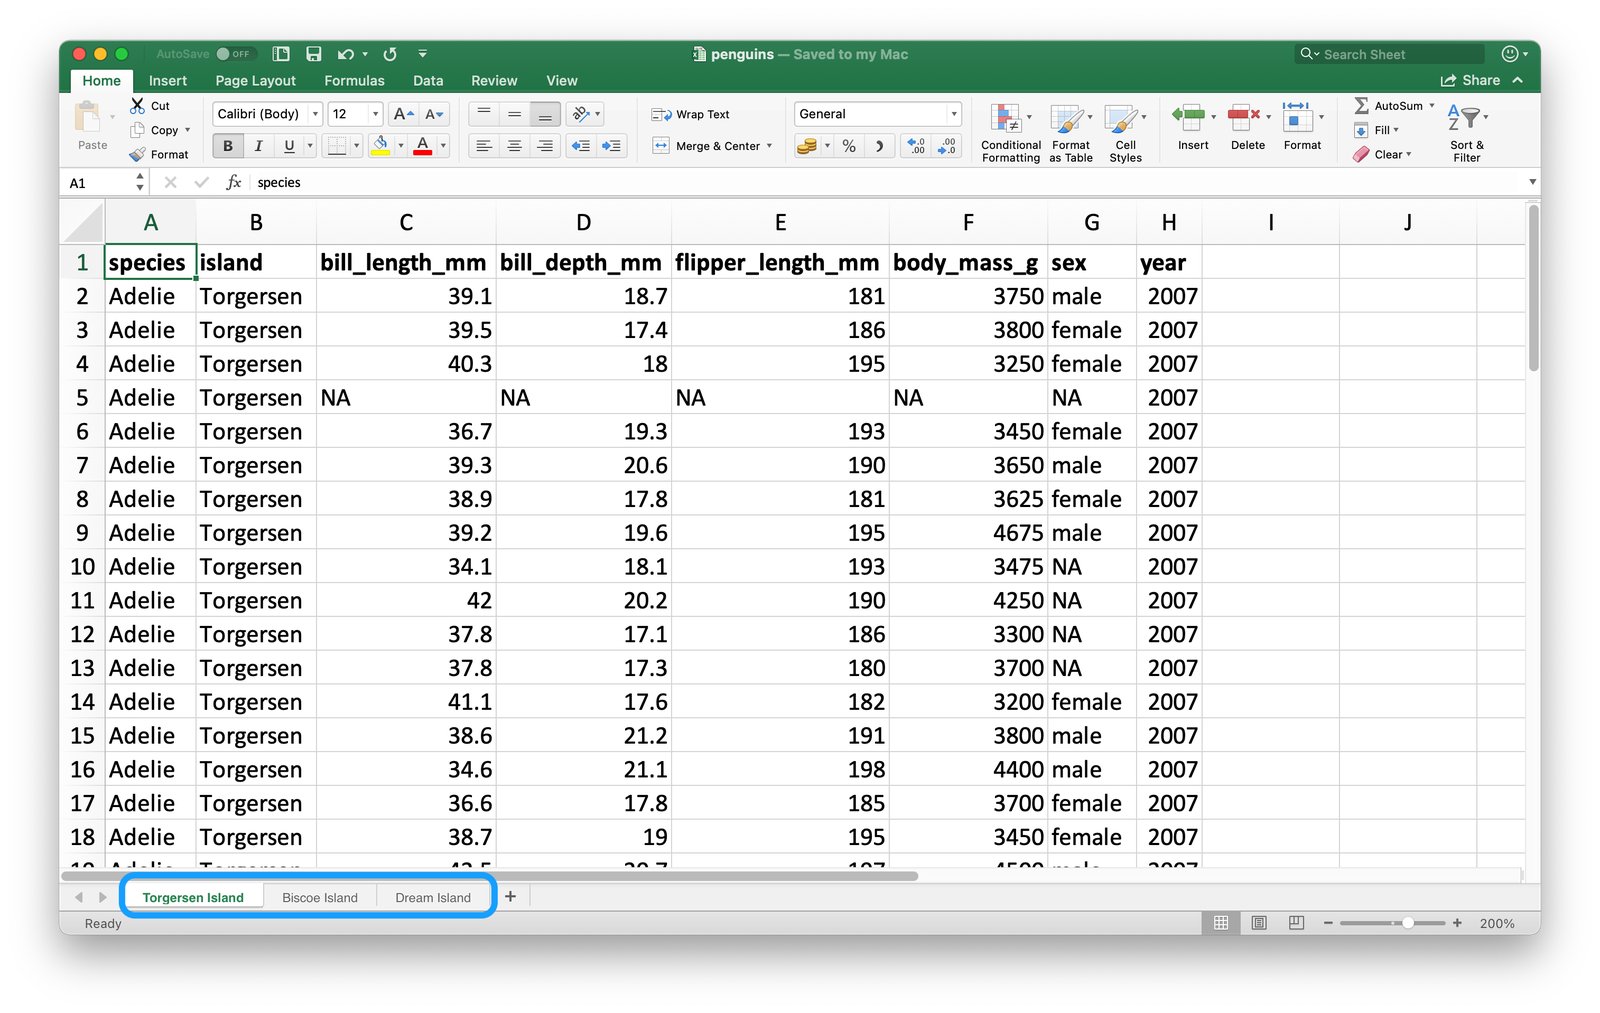Toggle the AutoSave switch
The height and width of the screenshot is (1013, 1600).
click(236, 54)
